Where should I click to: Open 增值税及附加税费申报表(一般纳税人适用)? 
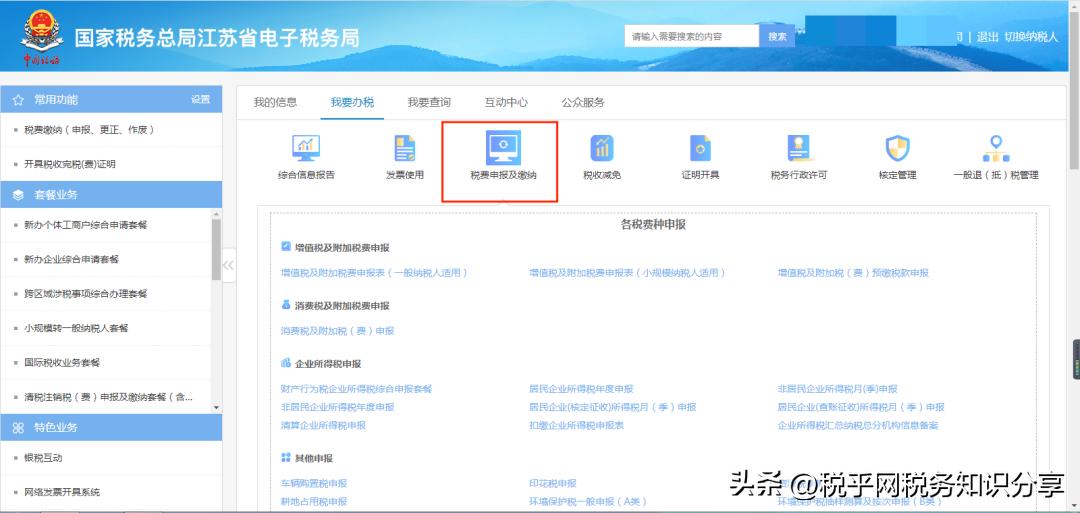[x=374, y=273]
